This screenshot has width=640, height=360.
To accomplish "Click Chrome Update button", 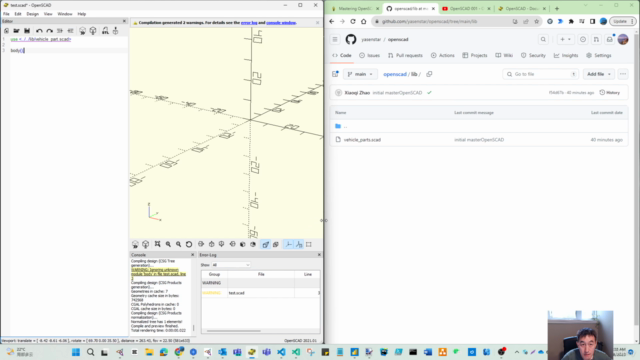I will pos(622,21).
